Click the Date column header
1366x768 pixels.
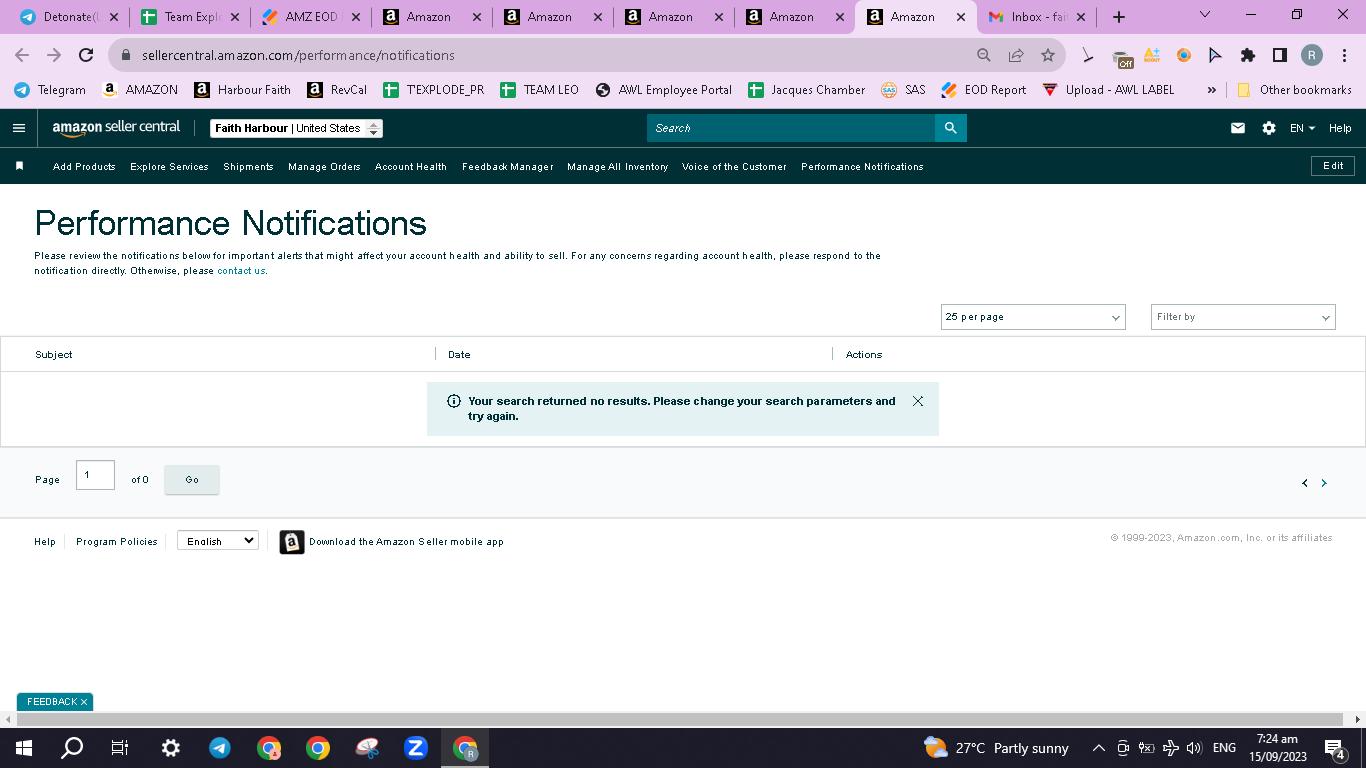[x=459, y=354]
